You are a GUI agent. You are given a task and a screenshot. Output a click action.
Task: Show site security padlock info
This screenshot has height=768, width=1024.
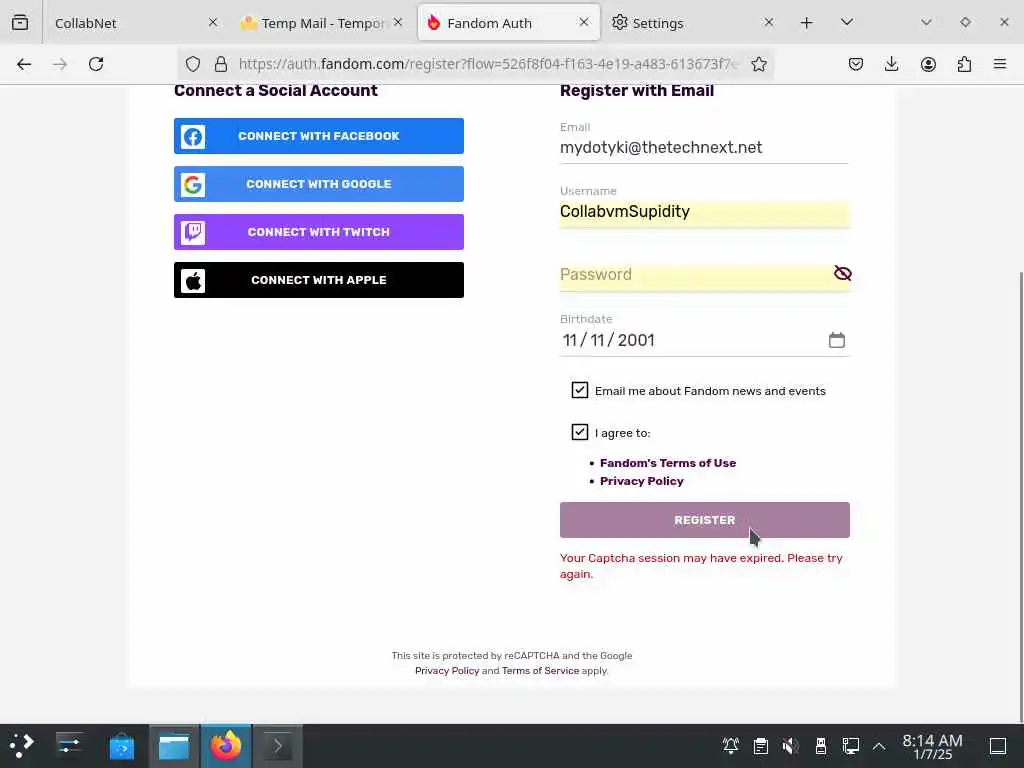click(221, 64)
